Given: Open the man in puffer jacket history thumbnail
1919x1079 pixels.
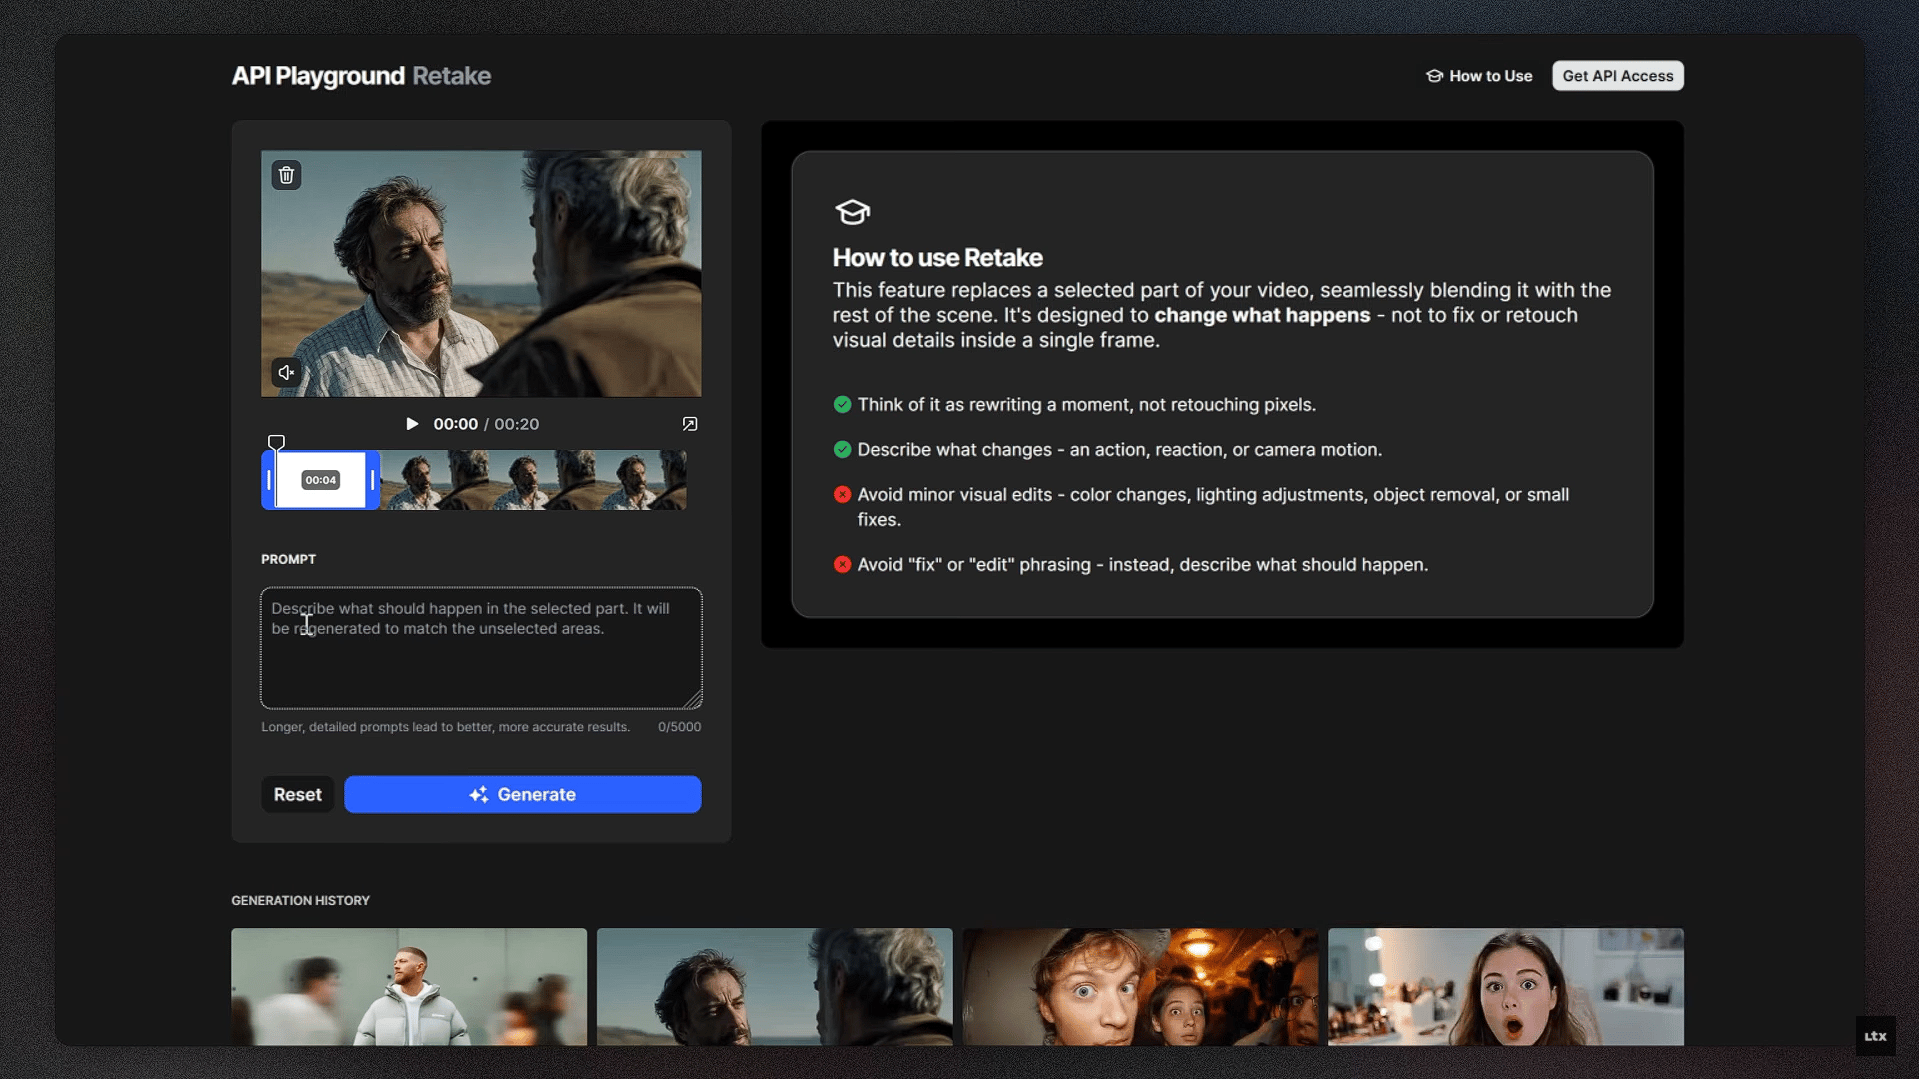Looking at the screenshot, I should pos(409,986).
